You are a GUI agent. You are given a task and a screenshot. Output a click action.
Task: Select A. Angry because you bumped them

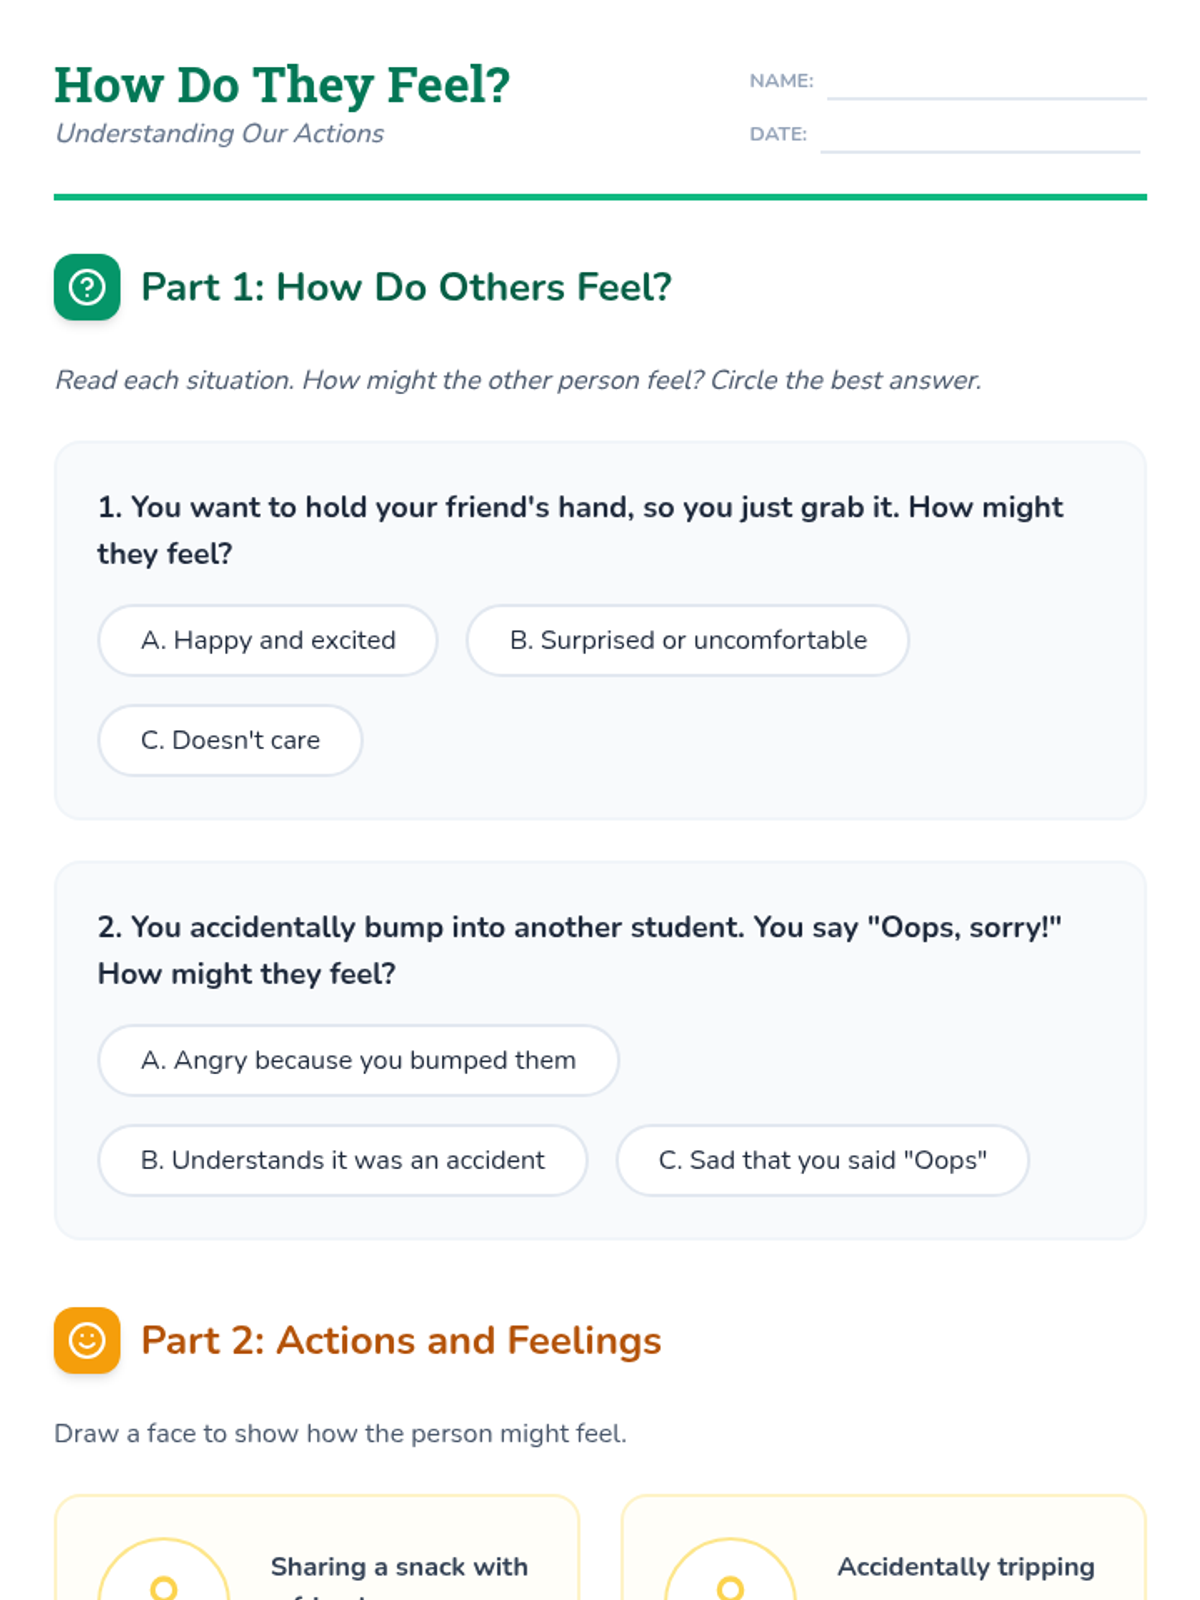(358, 1060)
